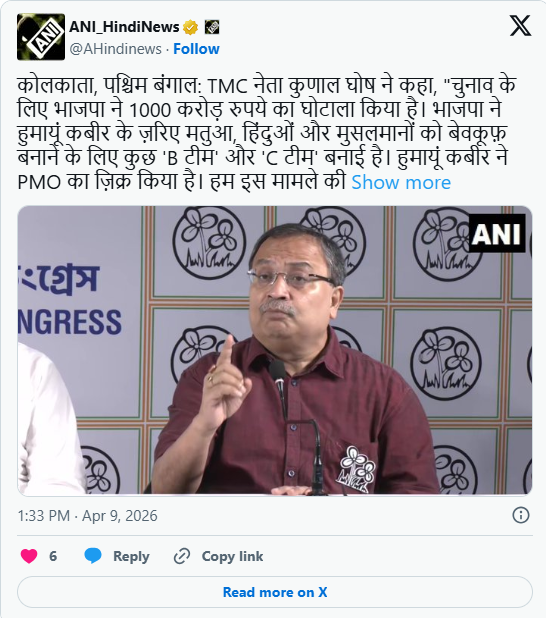Like the tweet with the heart icon
This screenshot has width=546, height=618.
click(x=29, y=556)
